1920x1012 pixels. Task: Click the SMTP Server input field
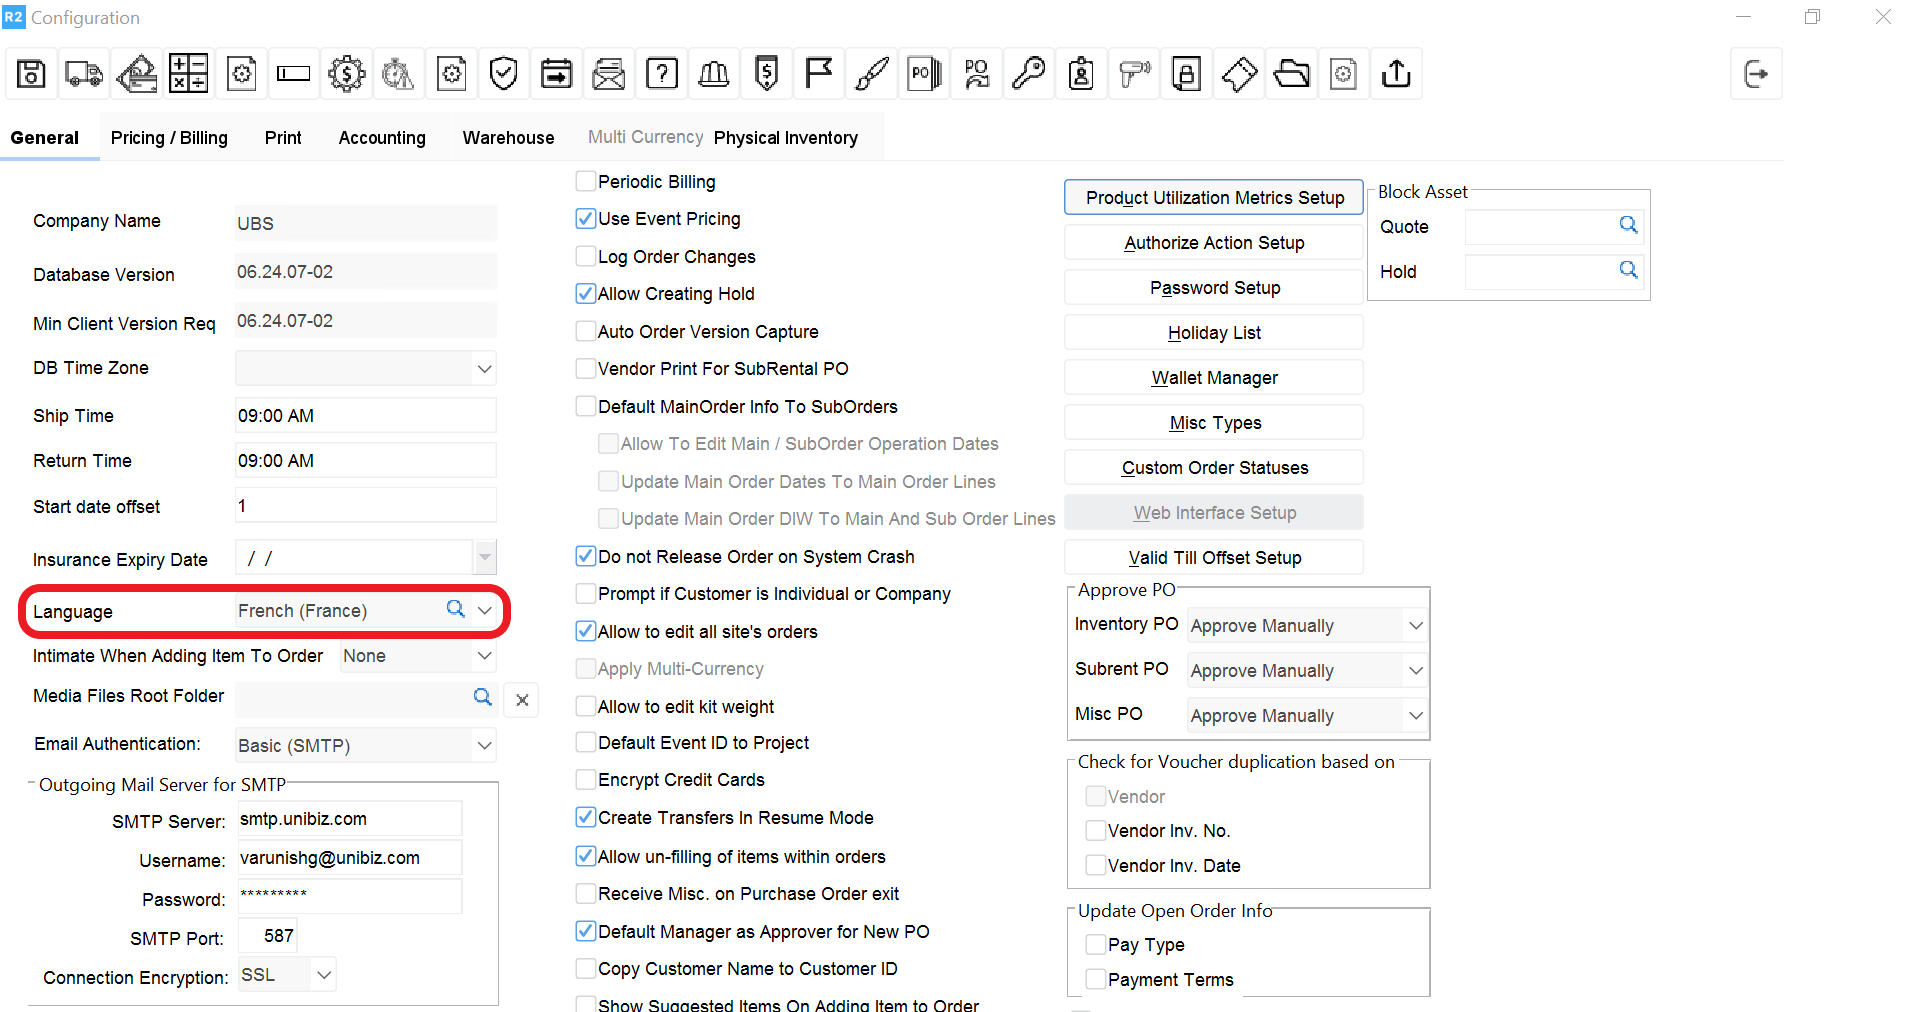click(x=349, y=819)
